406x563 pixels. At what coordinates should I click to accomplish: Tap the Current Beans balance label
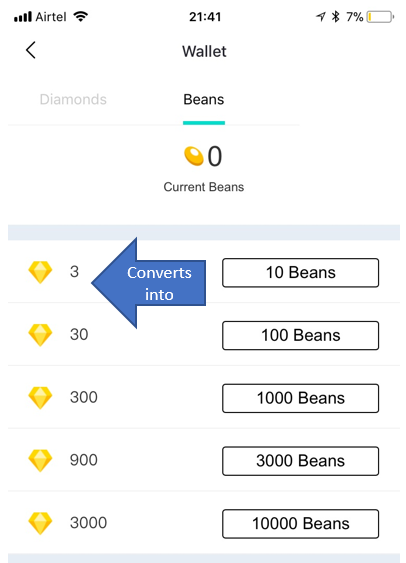[204, 187]
